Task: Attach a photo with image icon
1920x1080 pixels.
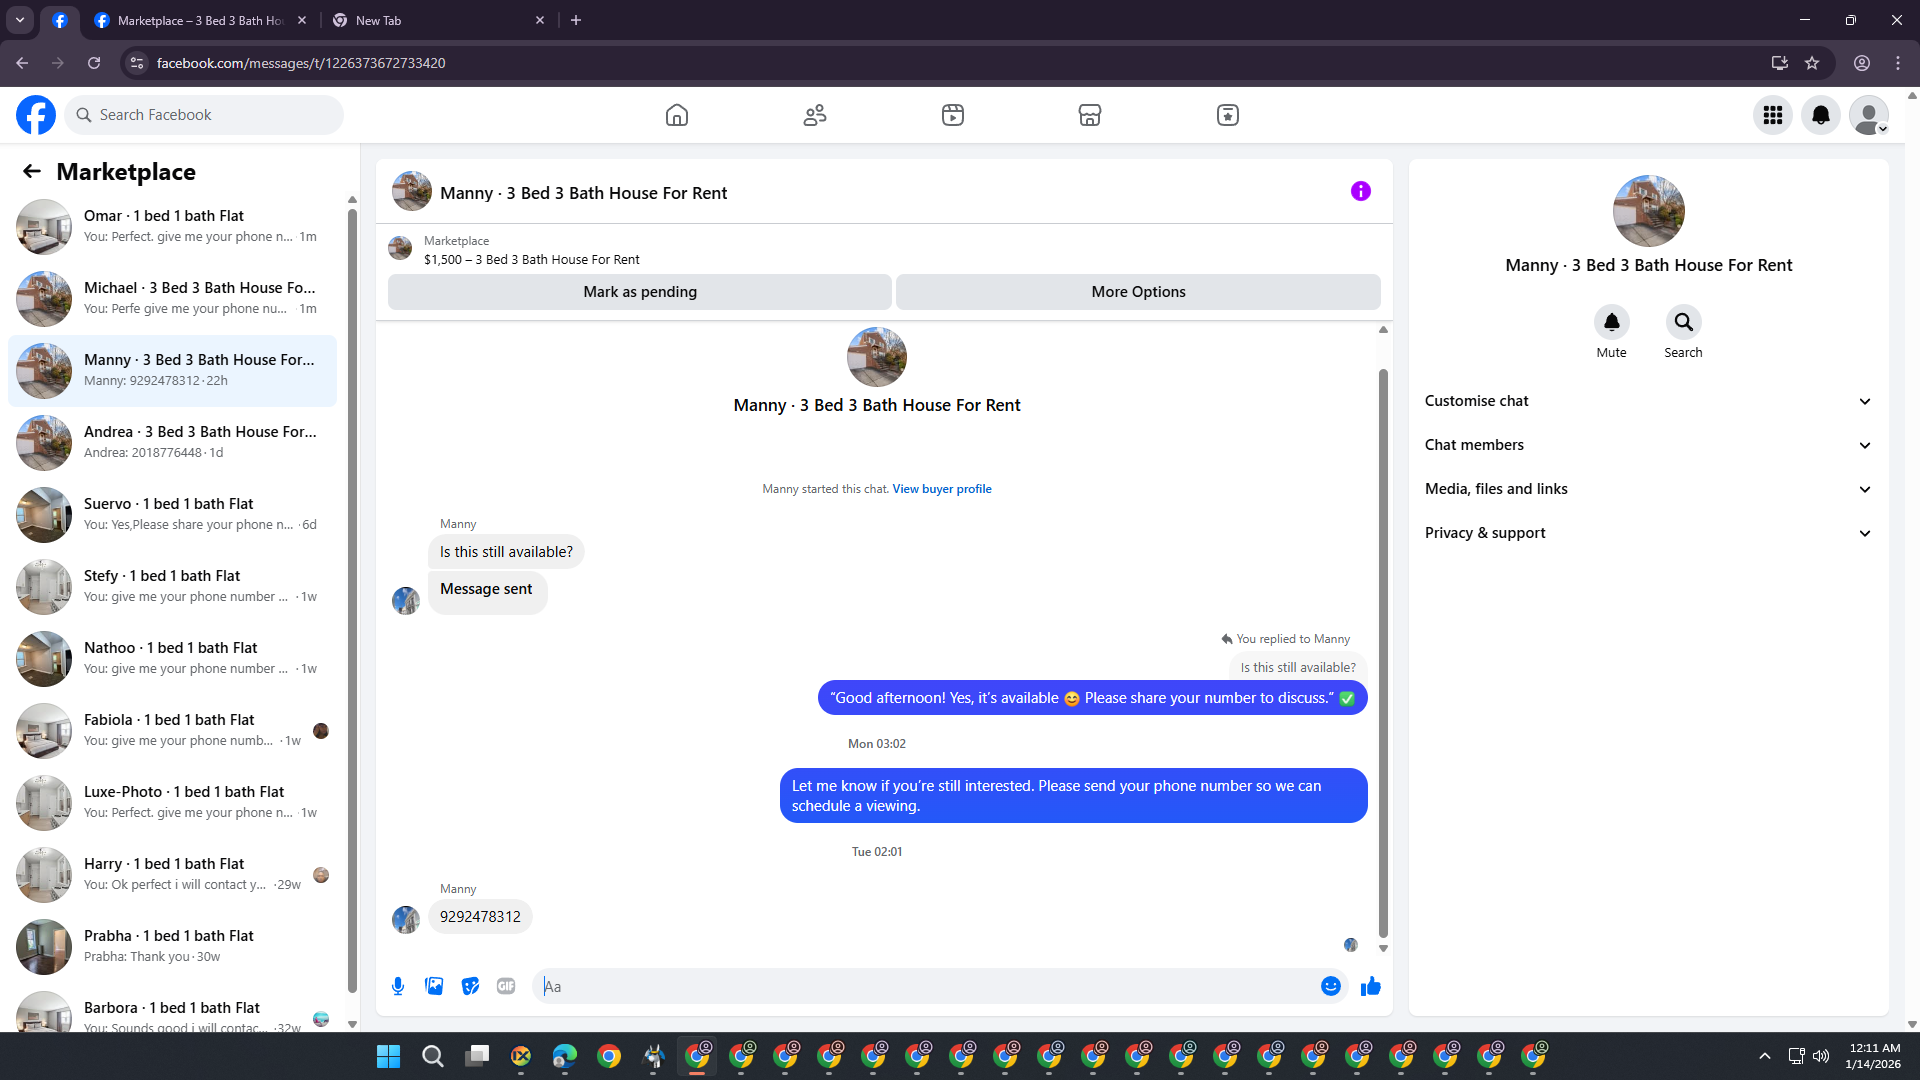Action: [434, 986]
